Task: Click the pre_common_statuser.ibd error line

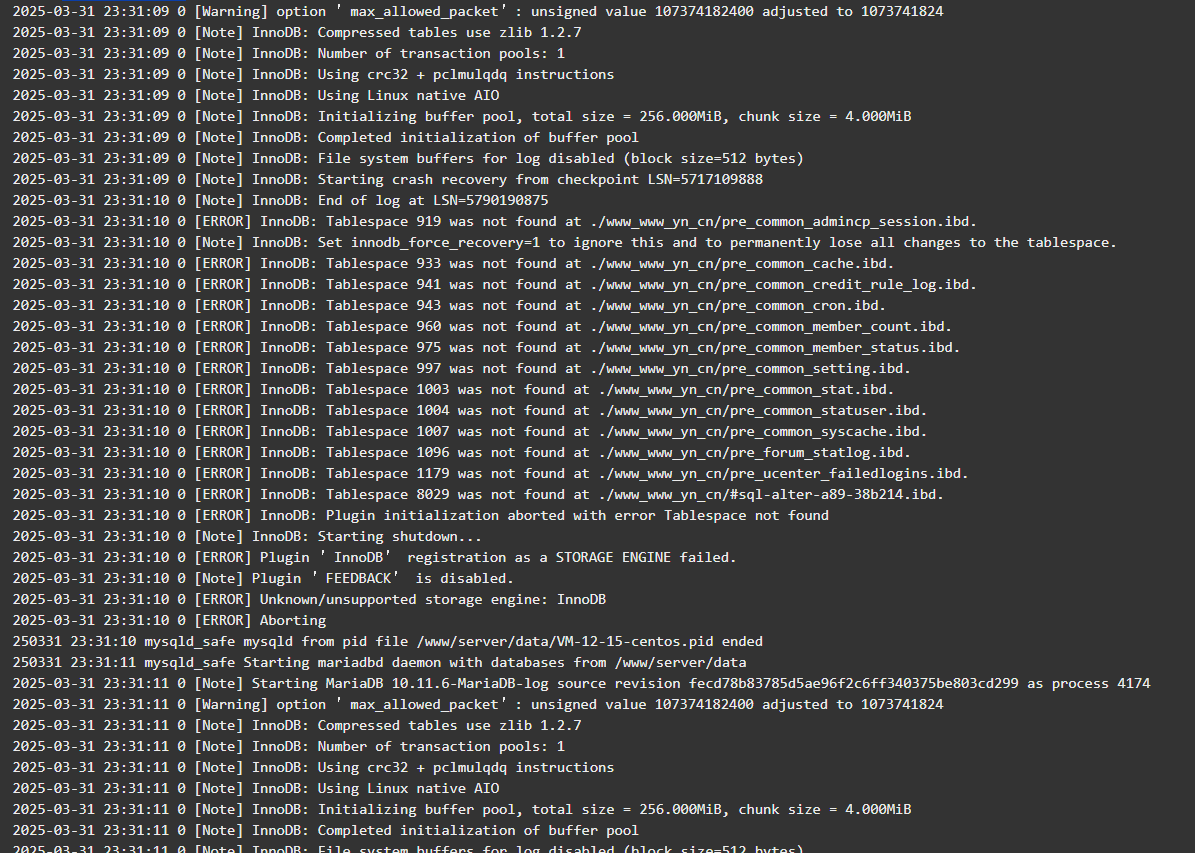Action: (x=470, y=410)
